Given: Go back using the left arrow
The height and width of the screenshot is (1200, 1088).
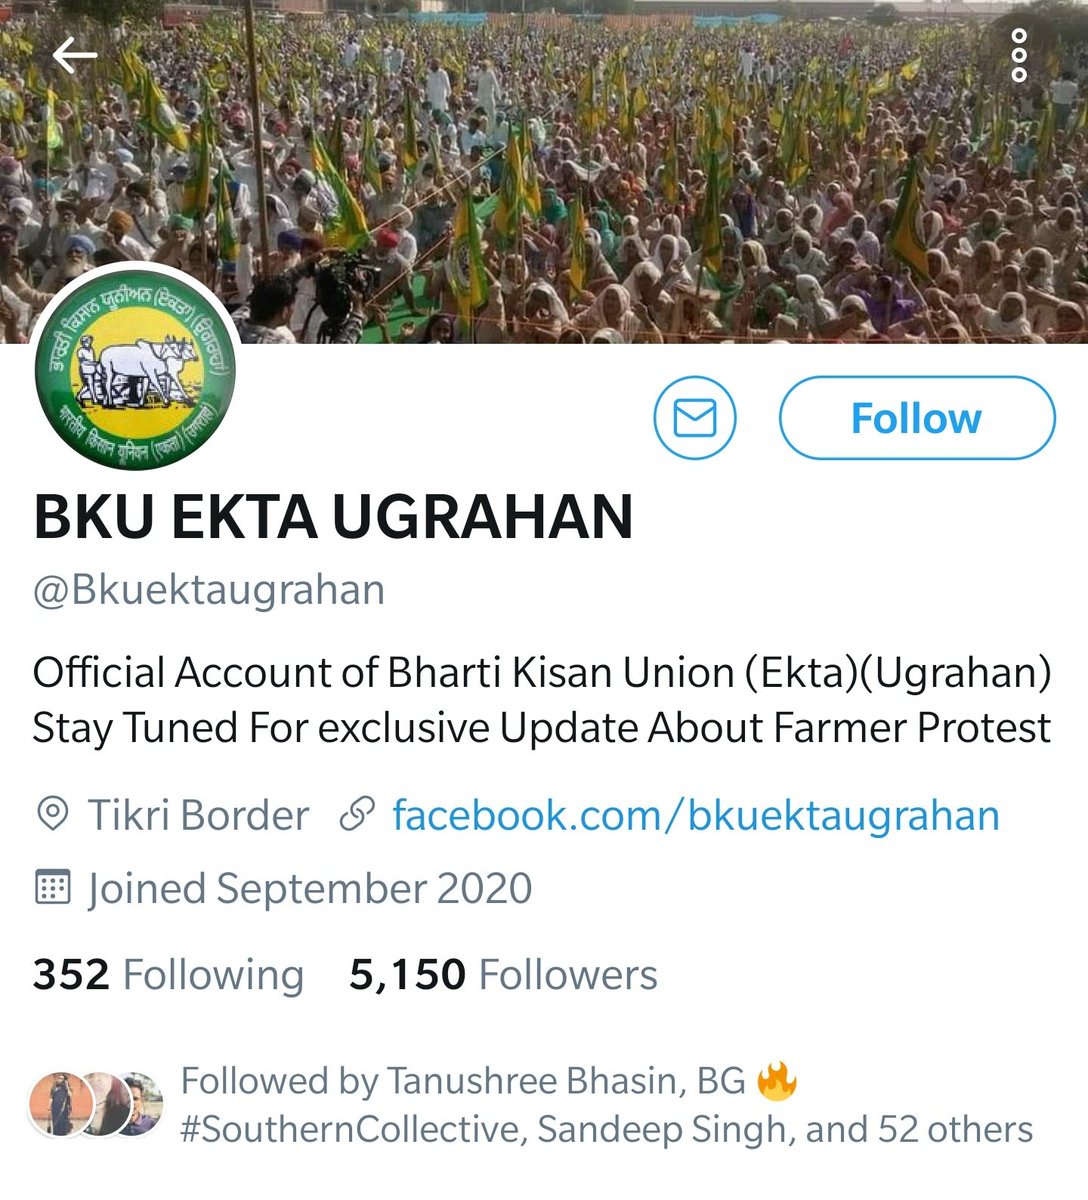Looking at the screenshot, I should (x=75, y=56).
